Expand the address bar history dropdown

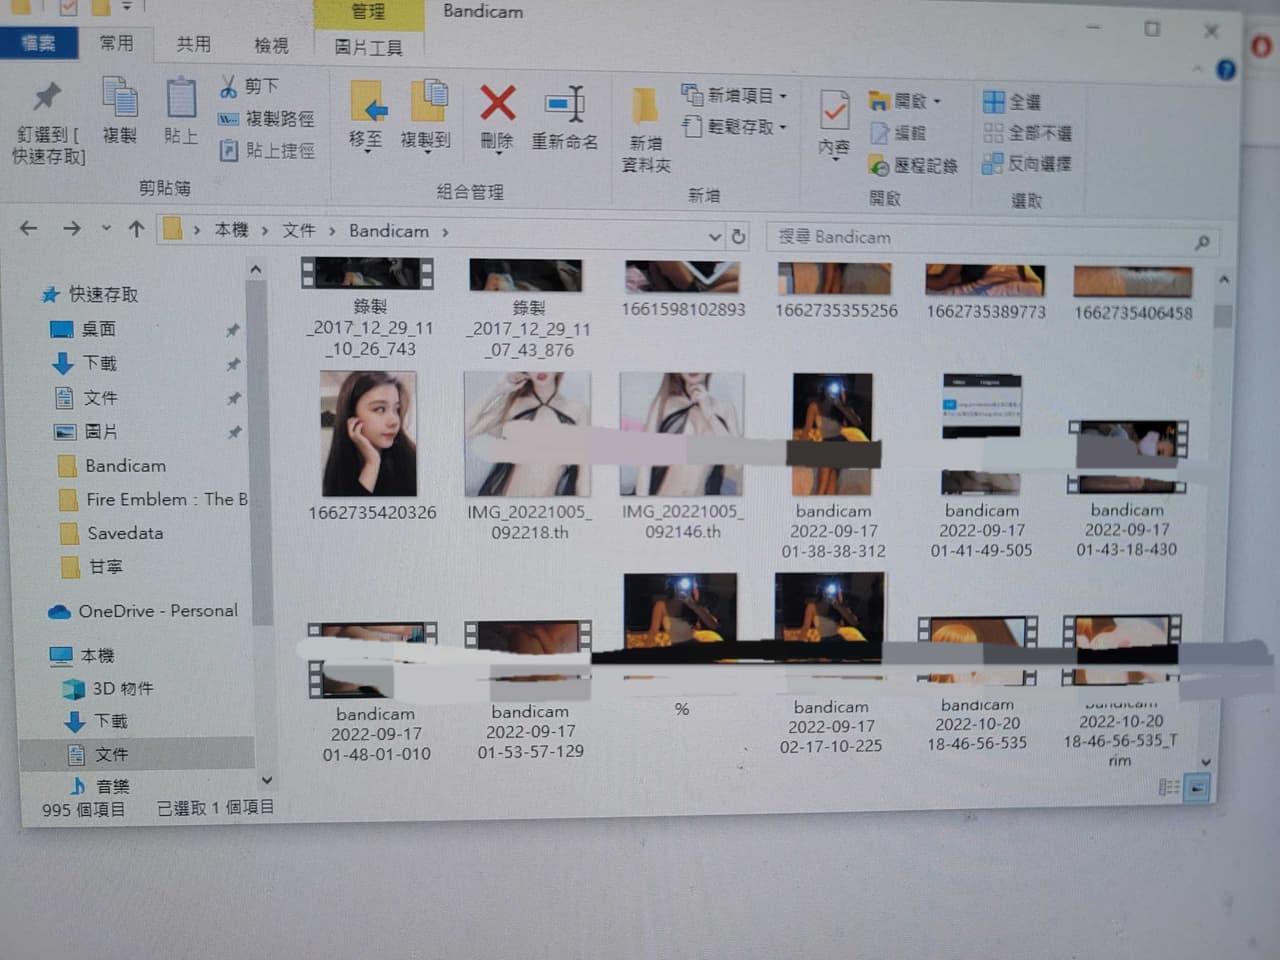tap(714, 237)
